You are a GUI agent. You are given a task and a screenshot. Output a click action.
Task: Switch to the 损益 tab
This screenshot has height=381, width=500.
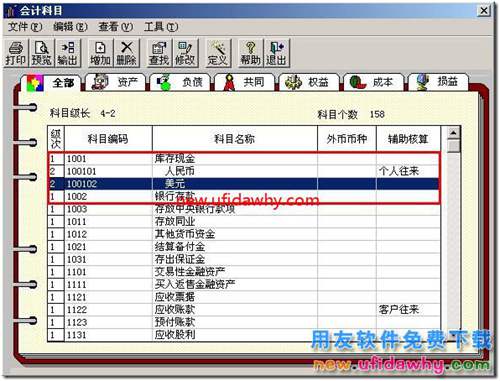438,82
